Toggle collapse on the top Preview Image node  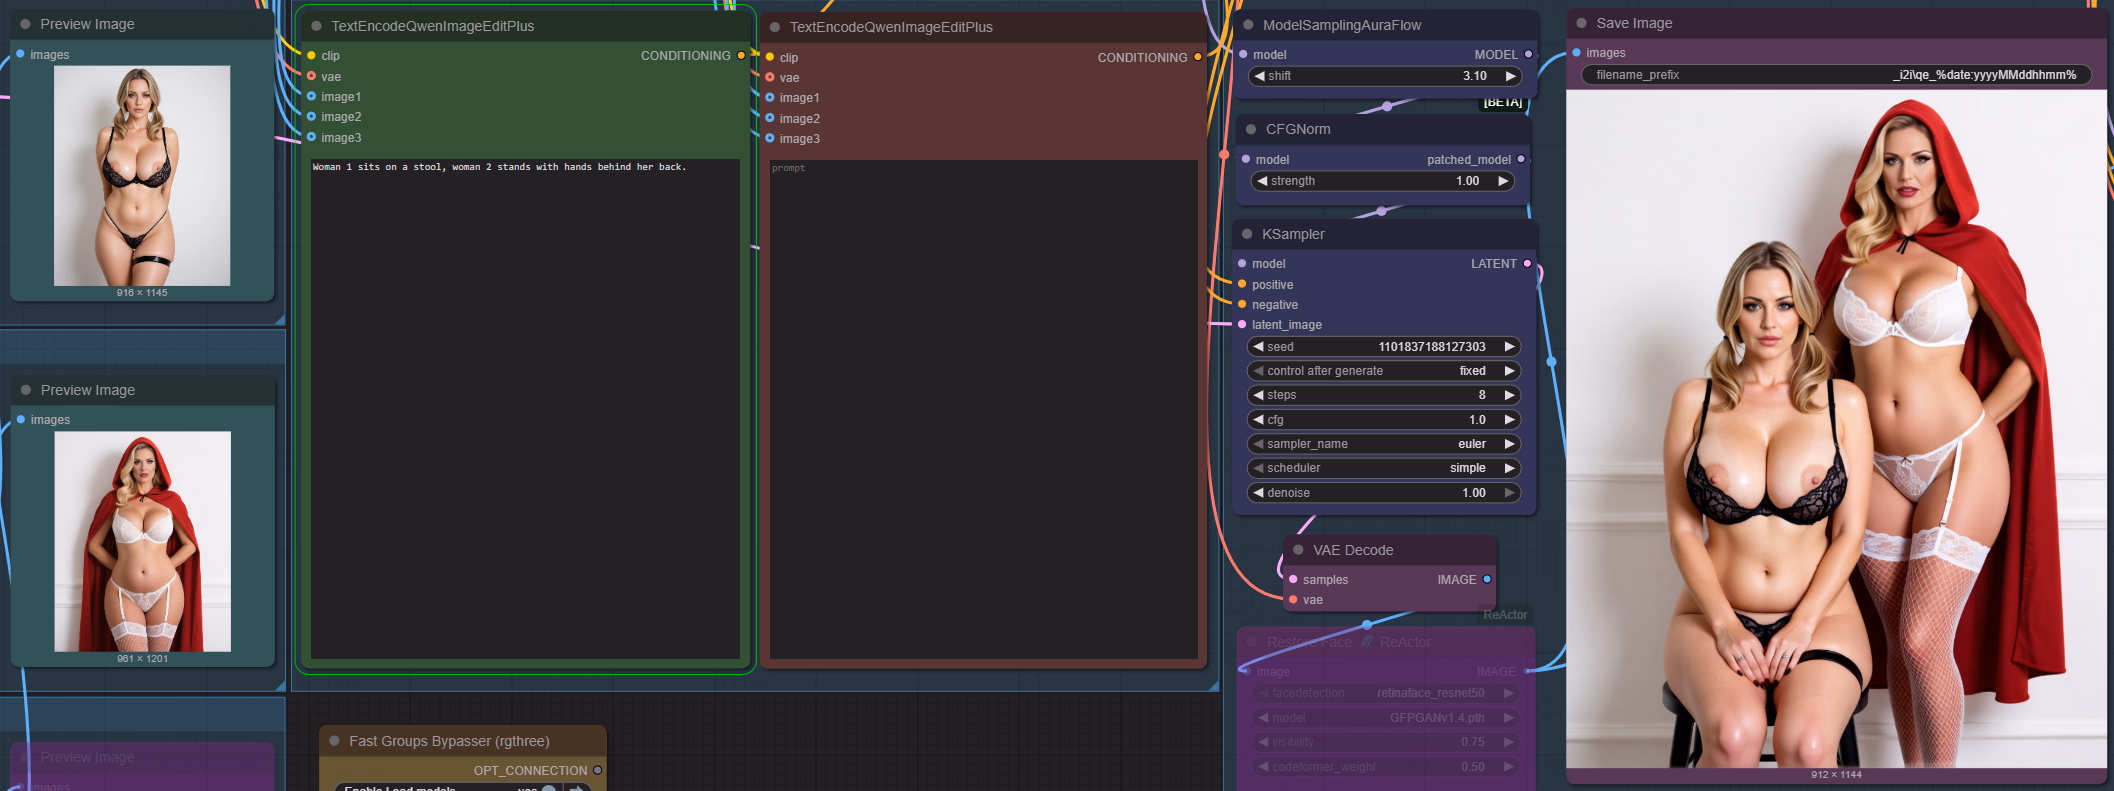(25, 24)
